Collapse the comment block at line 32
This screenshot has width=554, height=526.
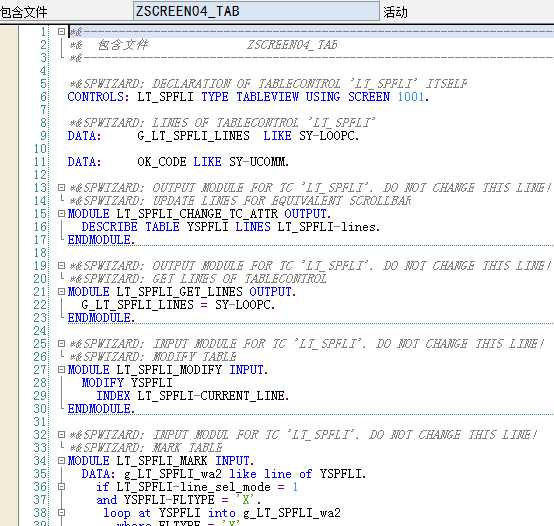(61, 435)
